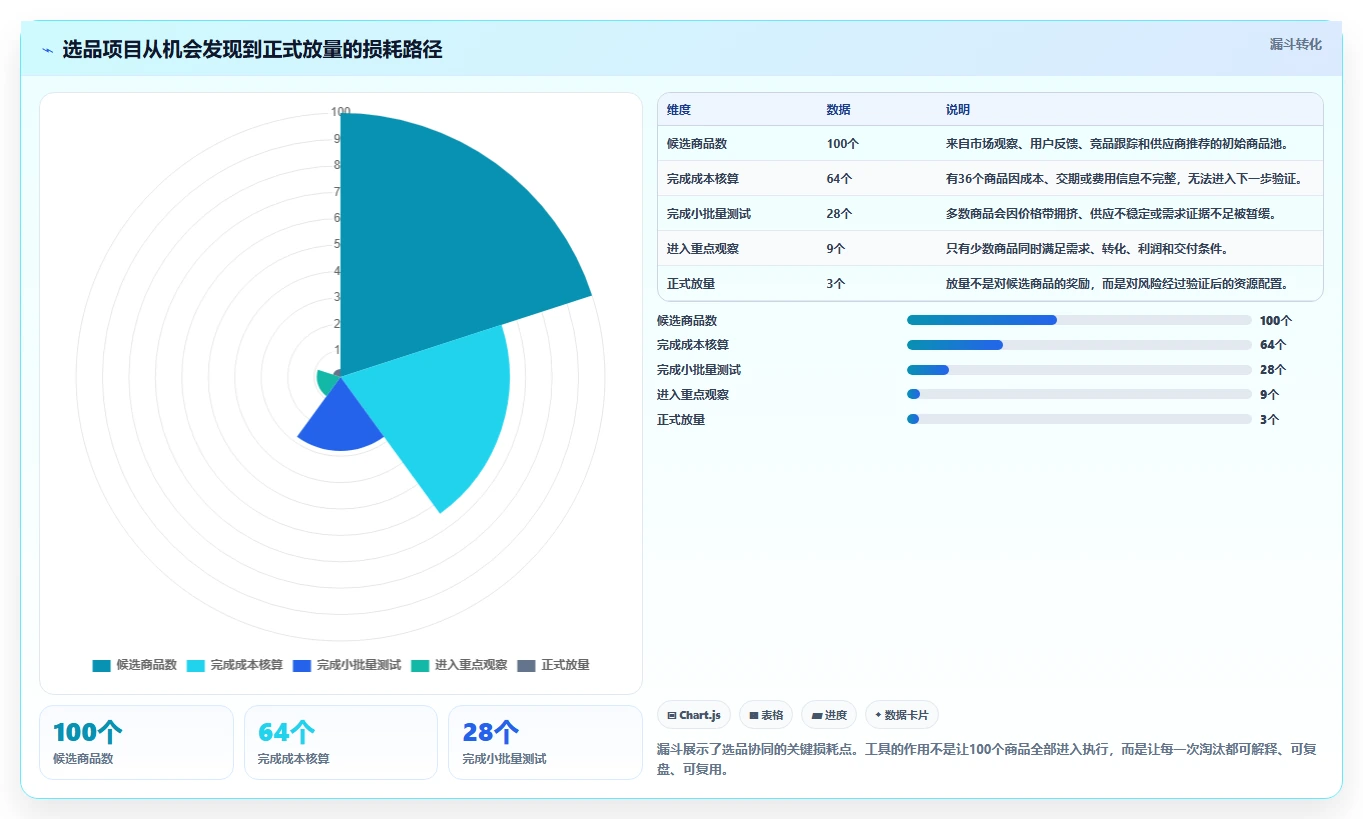Viewport: 1363px width, 819px height.
Task: Click the 28个 value in the table
Action: (x=840, y=214)
